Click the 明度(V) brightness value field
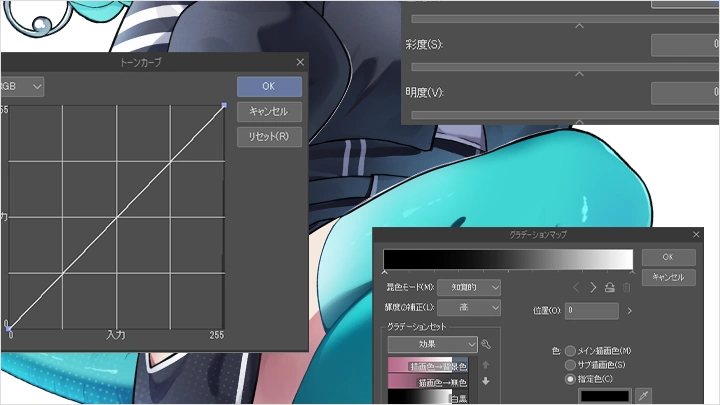 tap(685, 92)
